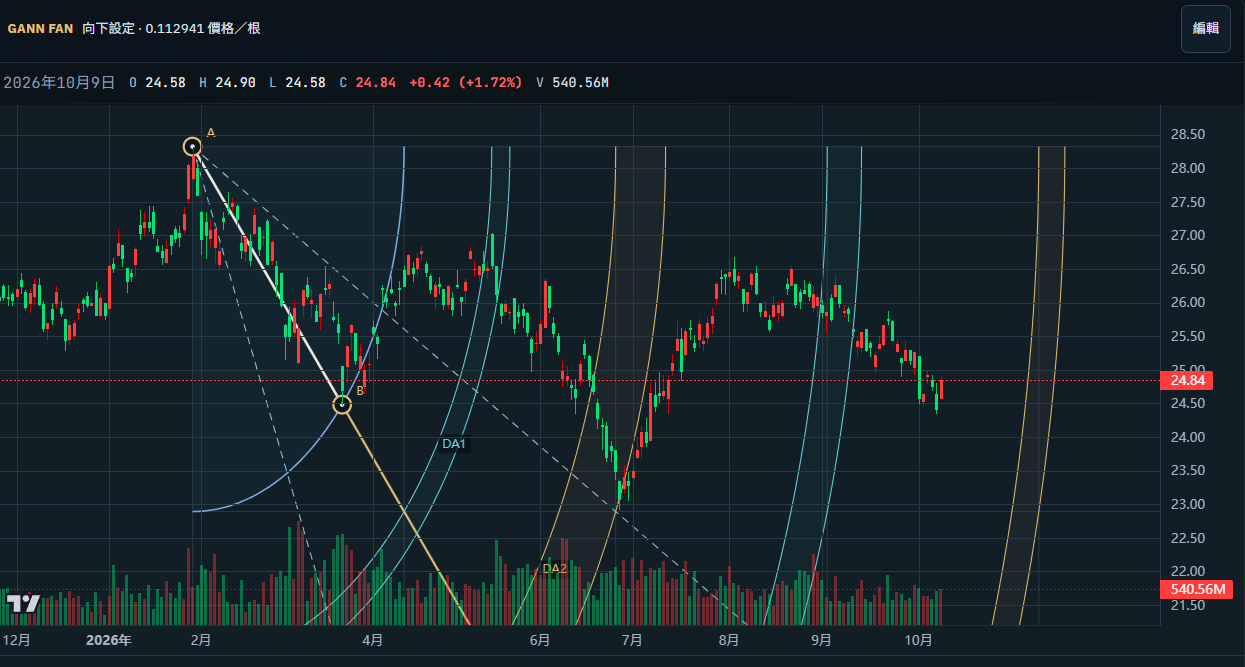1245x667 pixels.
Task: Select anchor point B circle handle
Action: click(342, 404)
